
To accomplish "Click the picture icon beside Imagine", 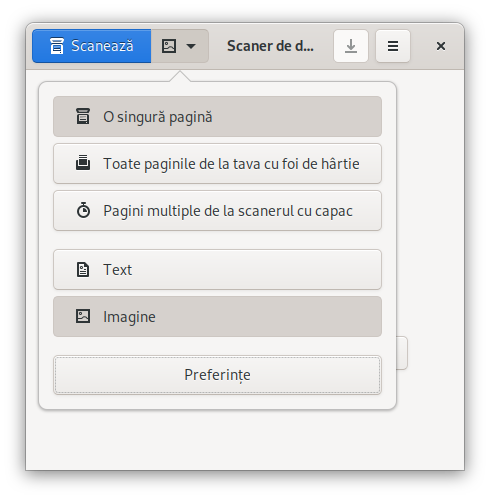I will [83, 316].
